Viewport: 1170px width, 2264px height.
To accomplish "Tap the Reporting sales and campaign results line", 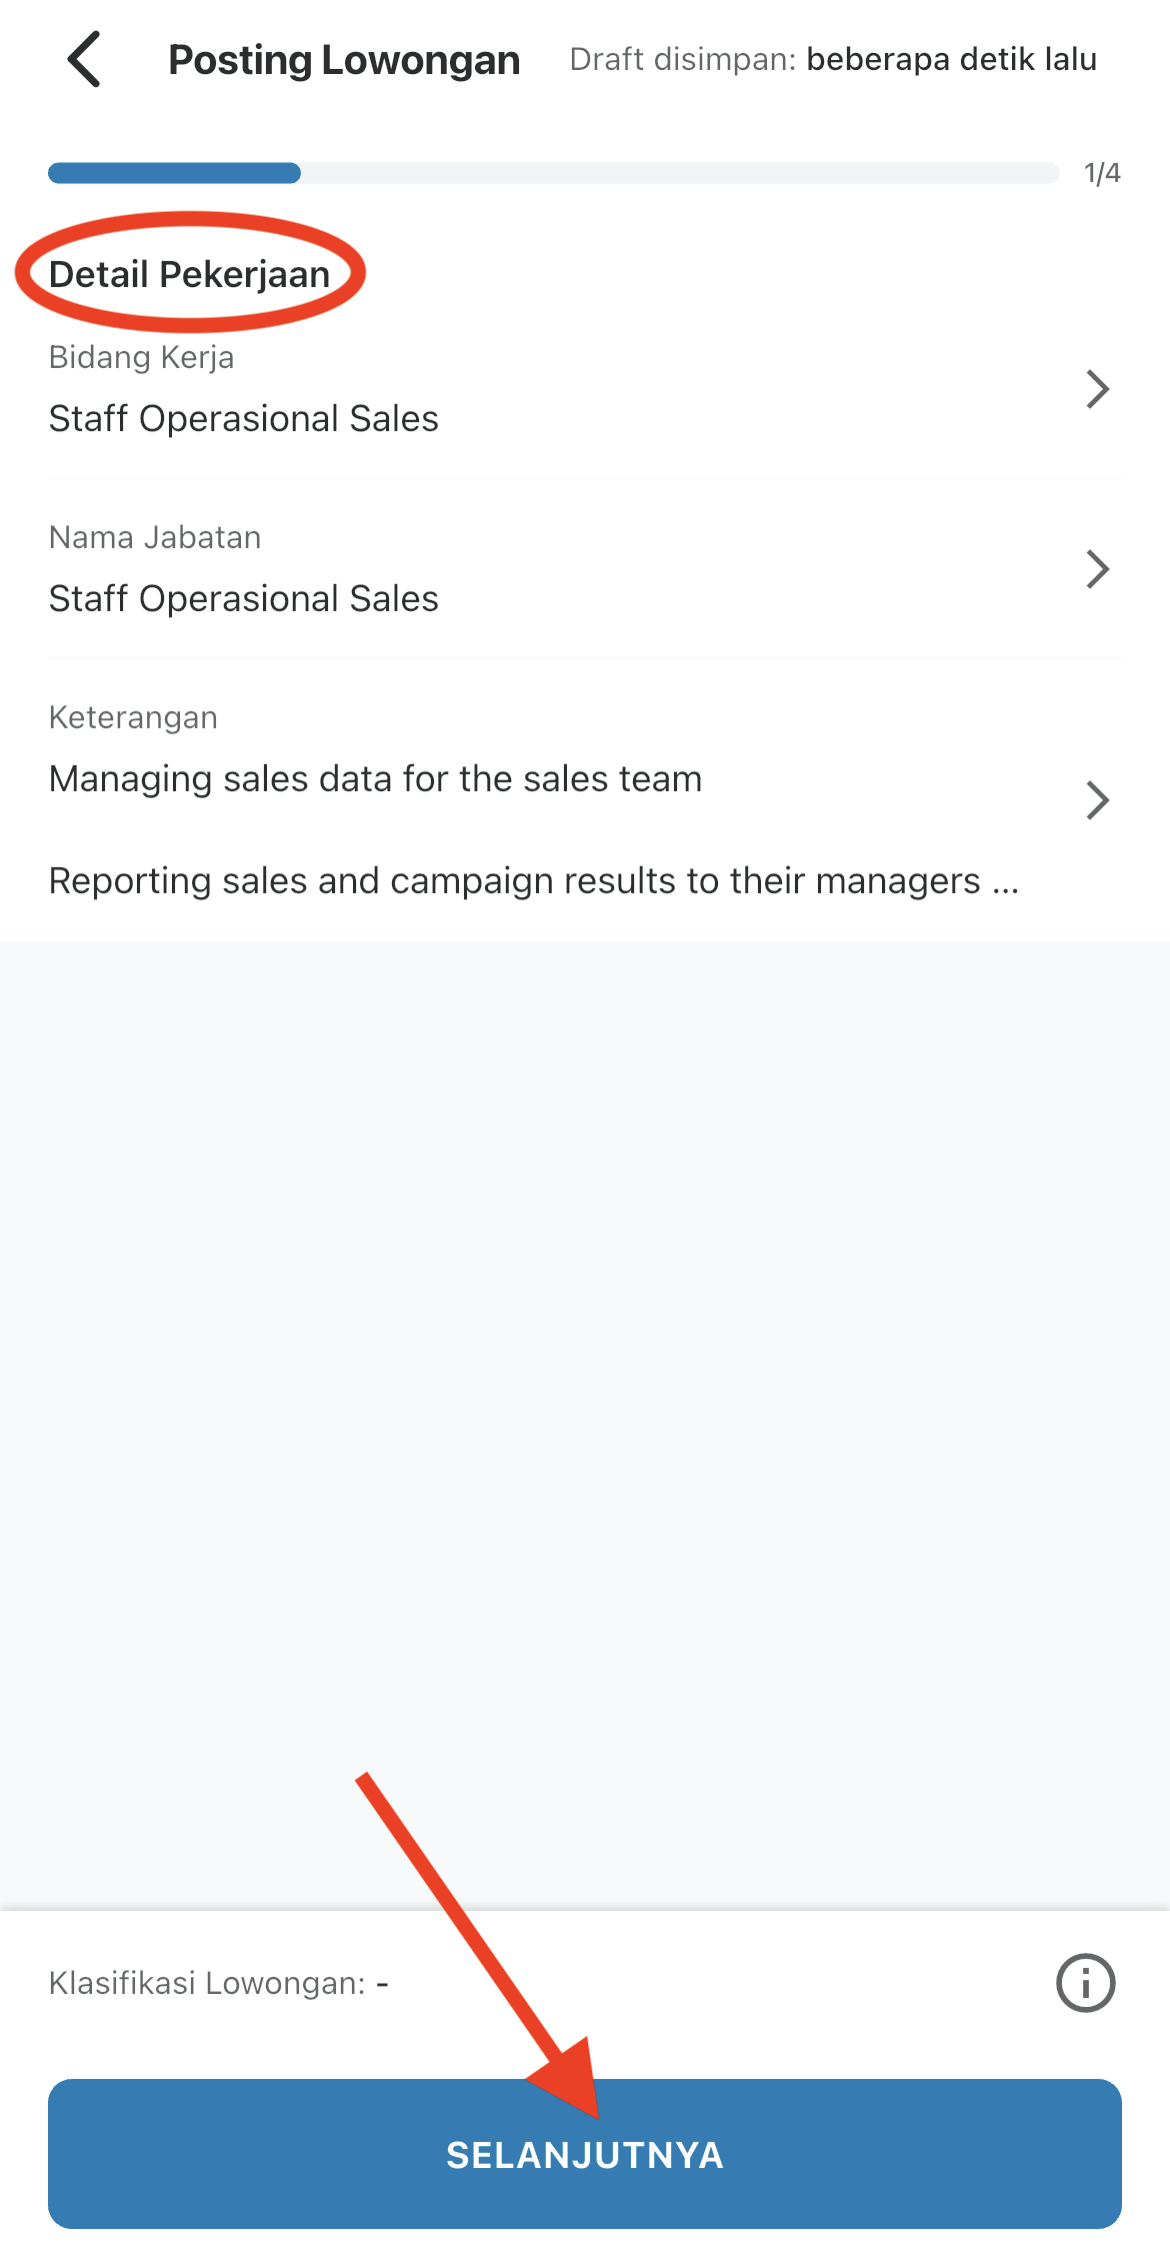I will pyautogui.click(x=533, y=881).
